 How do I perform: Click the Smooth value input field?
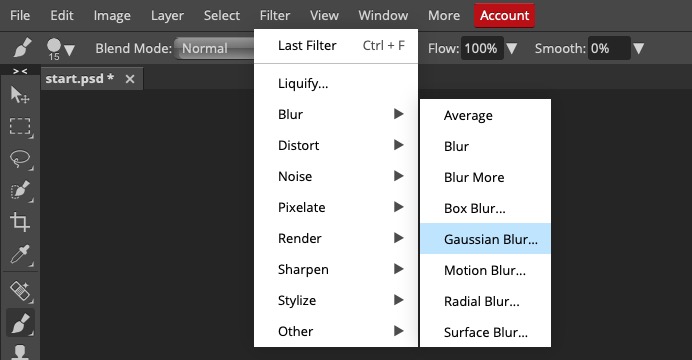pos(609,48)
